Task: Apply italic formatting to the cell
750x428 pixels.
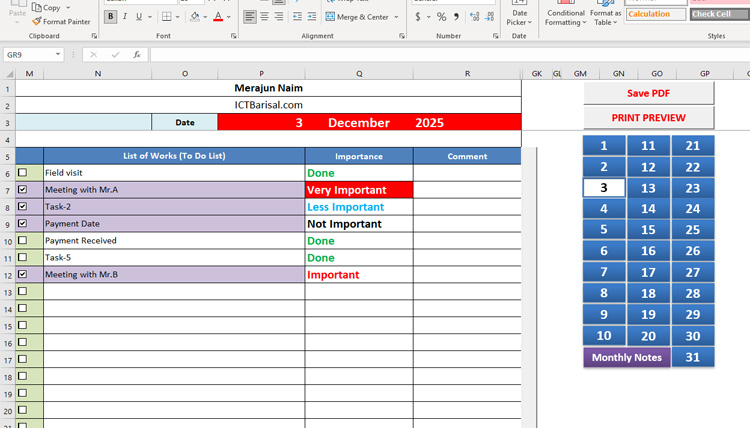Action: pyautogui.click(x=124, y=17)
